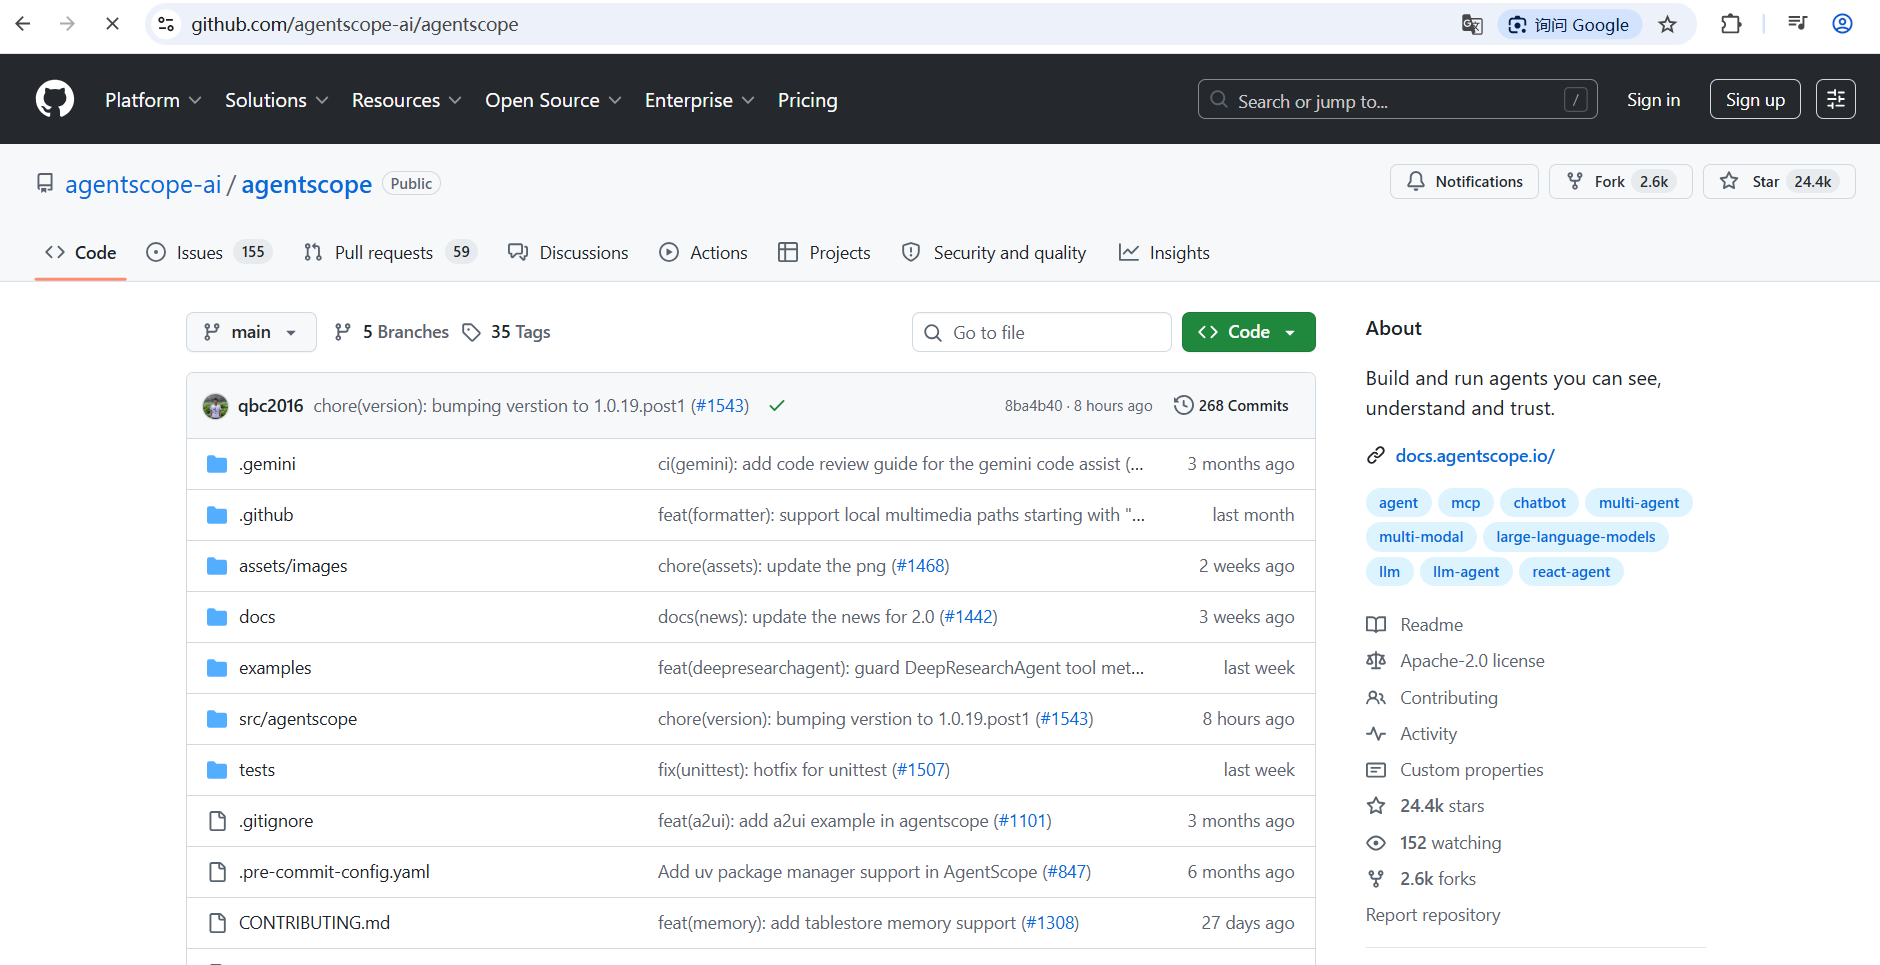
Task: Open the Pricing page
Action: (x=808, y=100)
